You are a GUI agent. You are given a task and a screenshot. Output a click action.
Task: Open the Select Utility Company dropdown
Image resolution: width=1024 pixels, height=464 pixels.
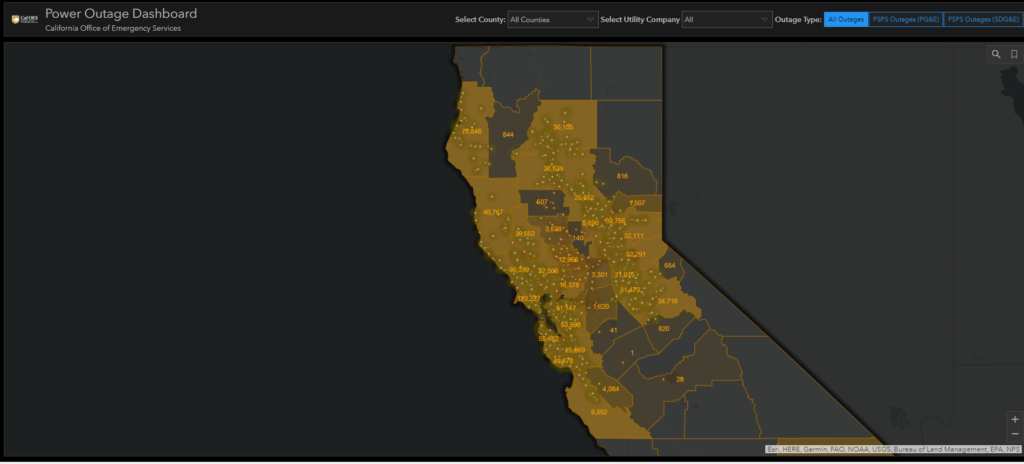(726, 19)
